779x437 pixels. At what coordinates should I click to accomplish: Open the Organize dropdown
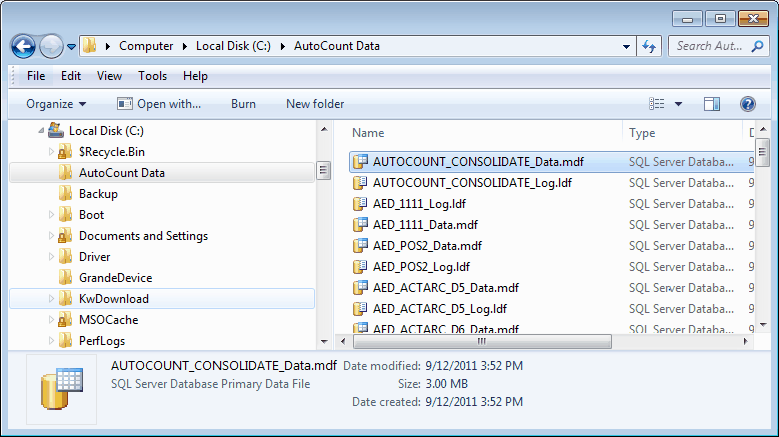coord(56,104)
